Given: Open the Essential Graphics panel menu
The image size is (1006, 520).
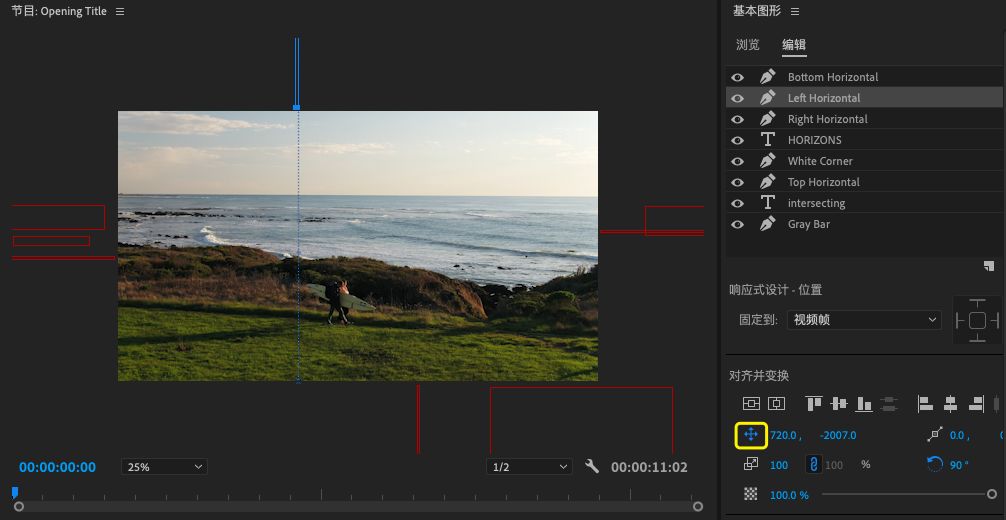Looking at the screenshot, I should click(x=795, y=12).
